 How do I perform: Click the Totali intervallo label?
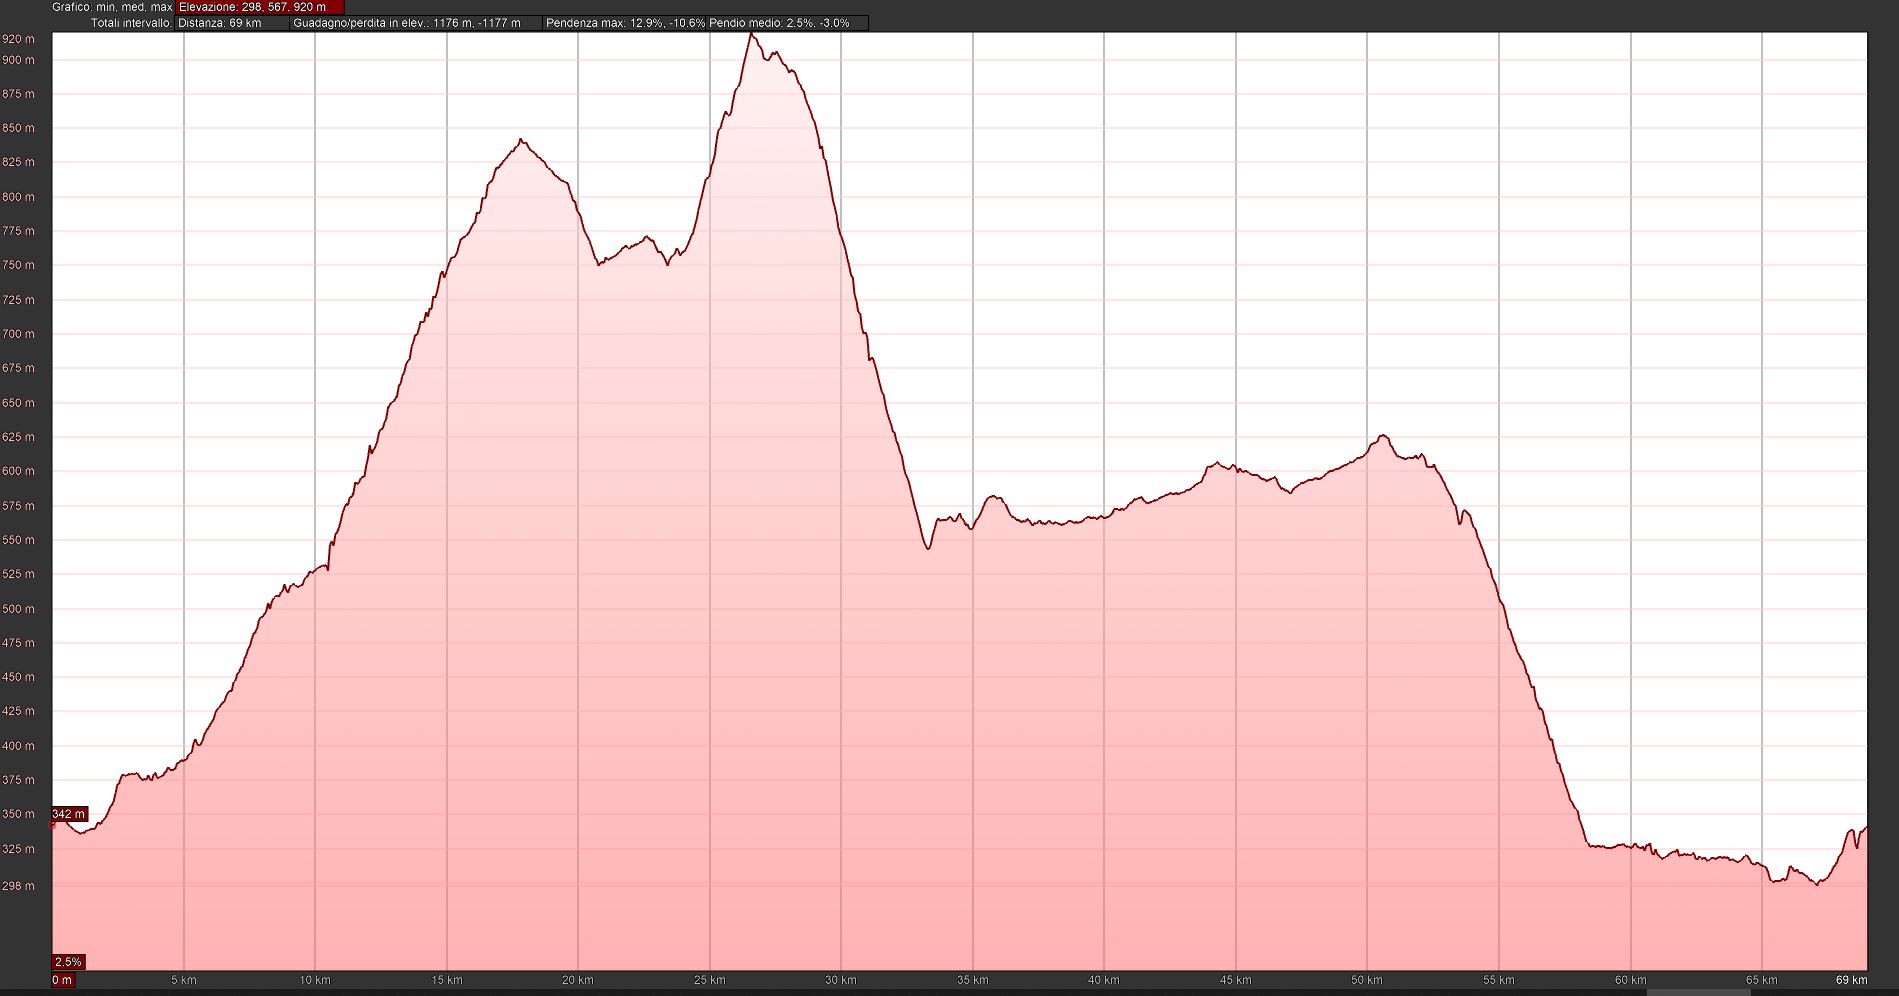point(131,23)
